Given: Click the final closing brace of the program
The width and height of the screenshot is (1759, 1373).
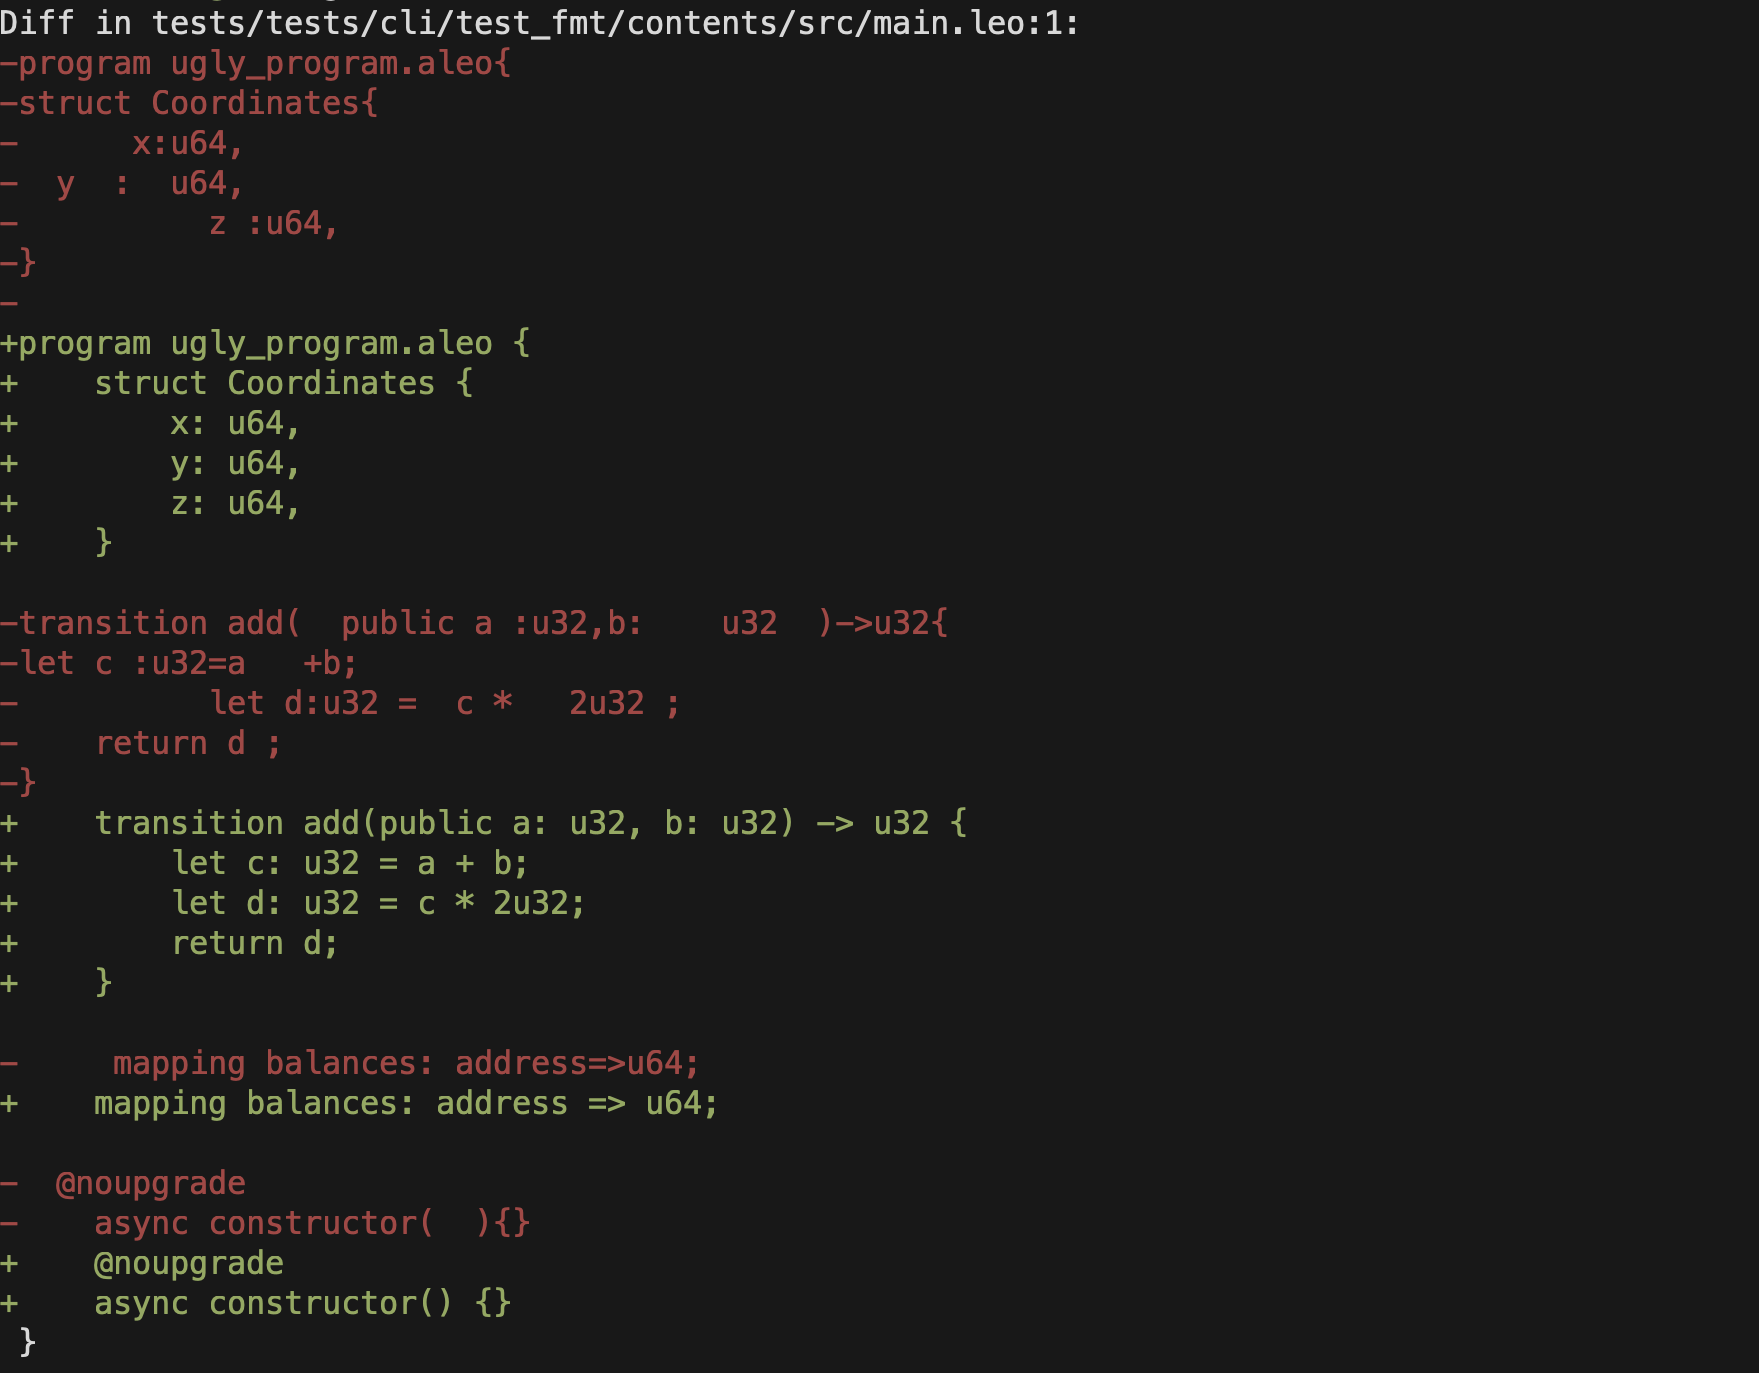Looking at the screenshot, I should [27, 1341].
